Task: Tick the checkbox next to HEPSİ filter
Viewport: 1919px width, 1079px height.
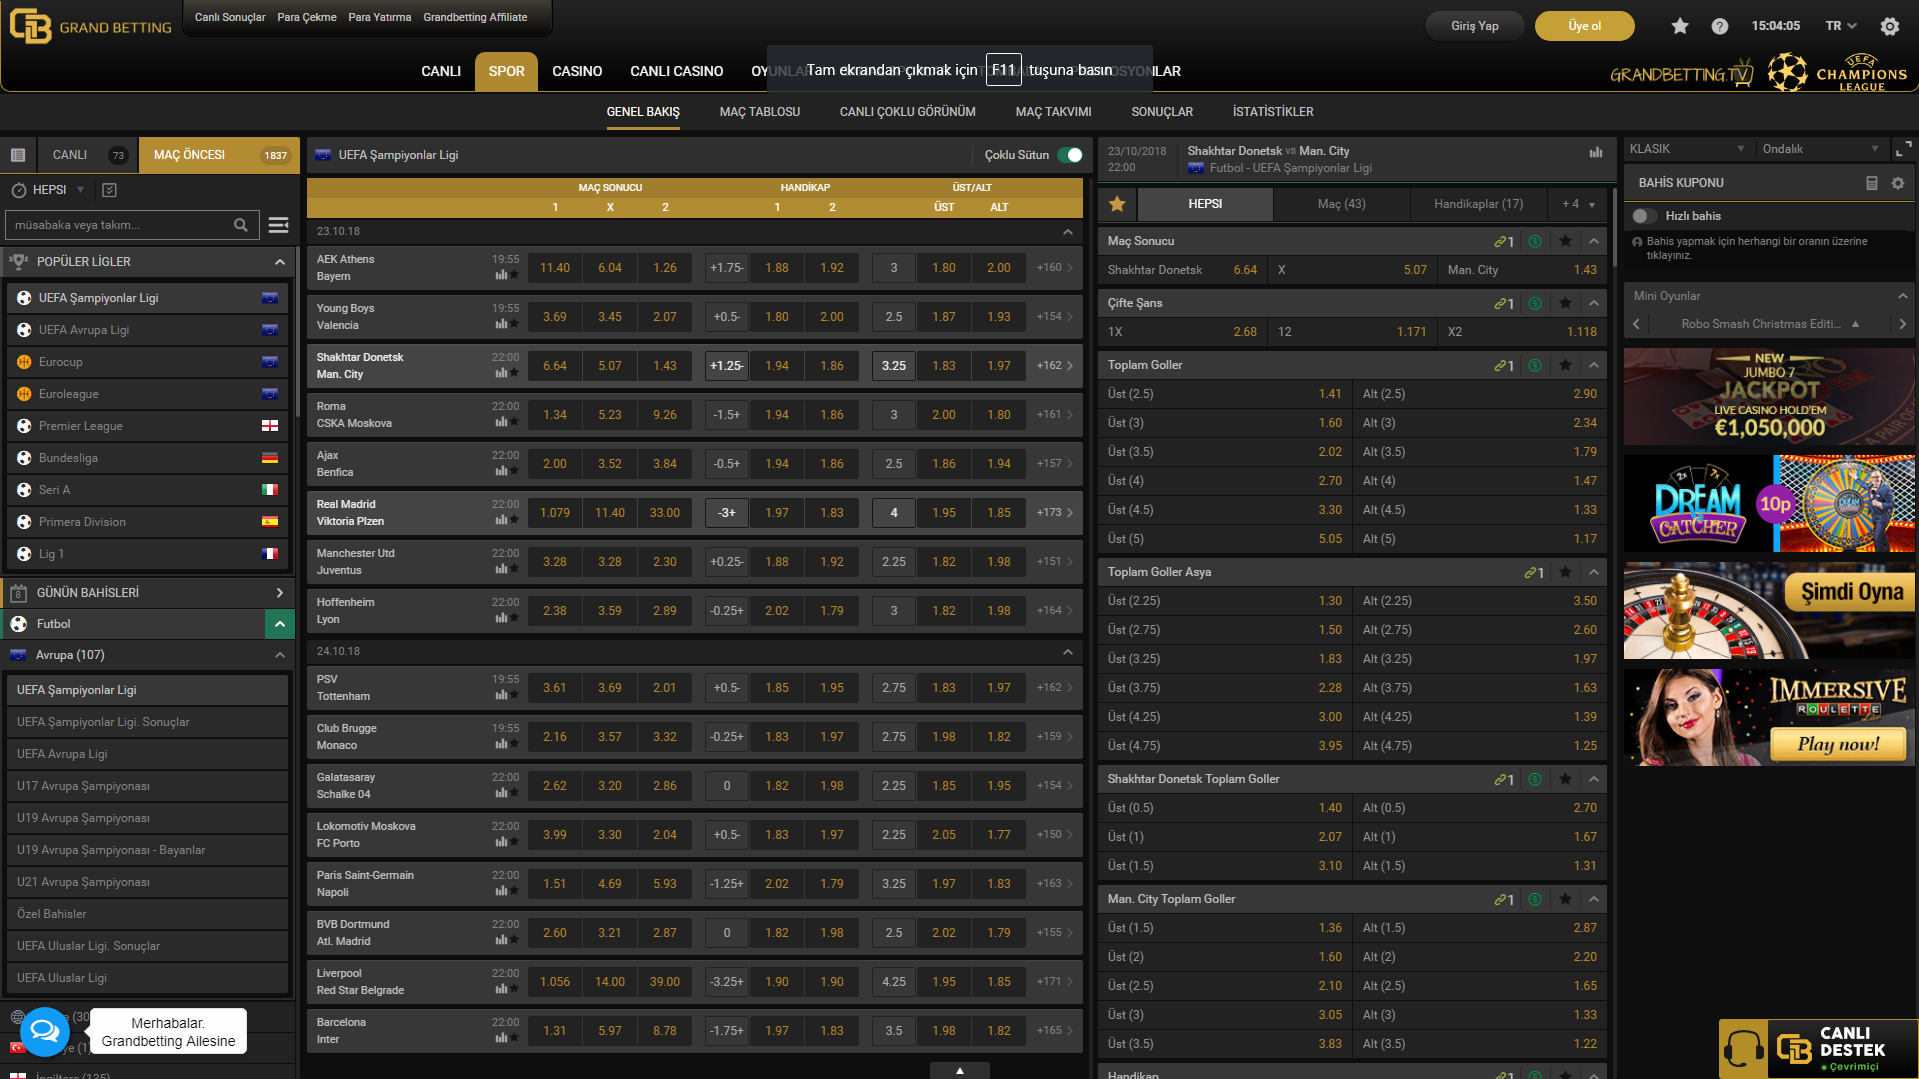Action: tap(110, 190)
